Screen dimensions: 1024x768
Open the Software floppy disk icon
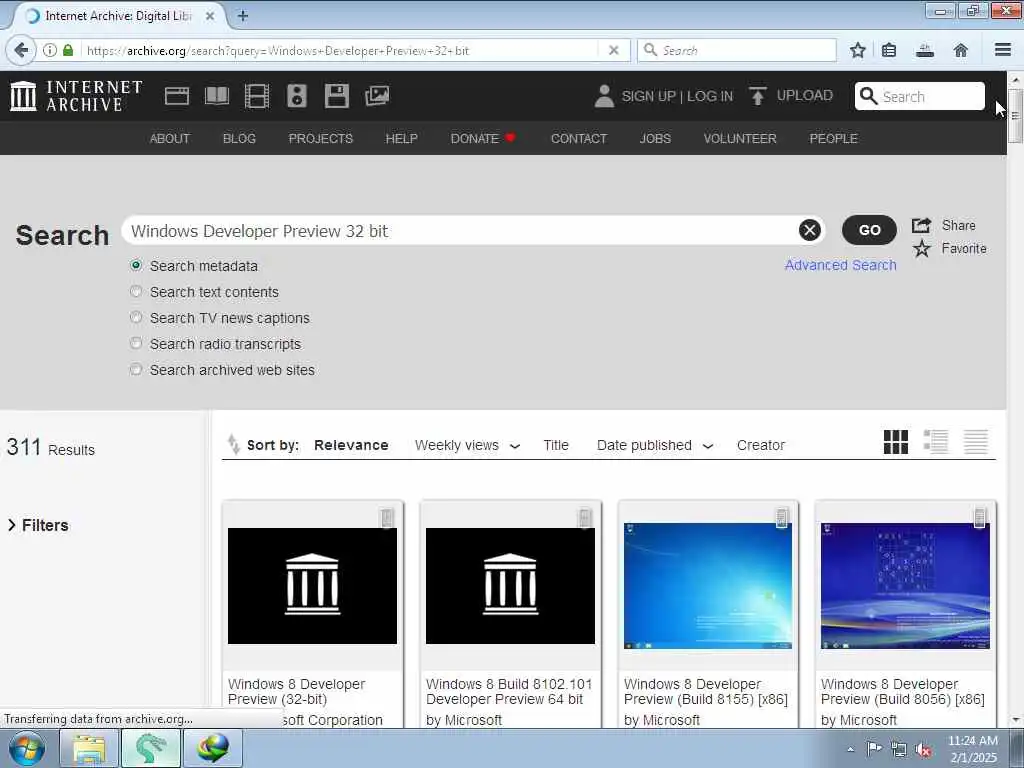336,96
